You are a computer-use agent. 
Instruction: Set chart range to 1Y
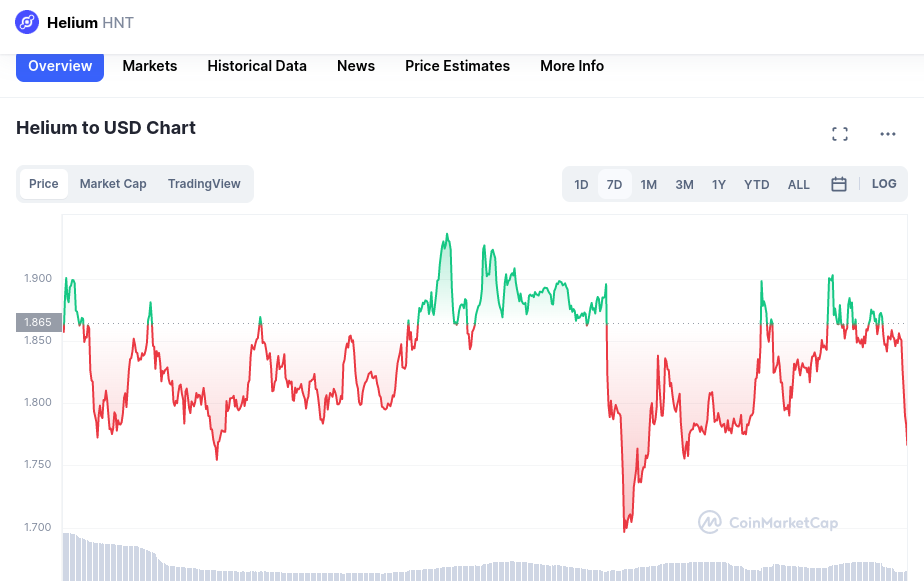(718, 184)
